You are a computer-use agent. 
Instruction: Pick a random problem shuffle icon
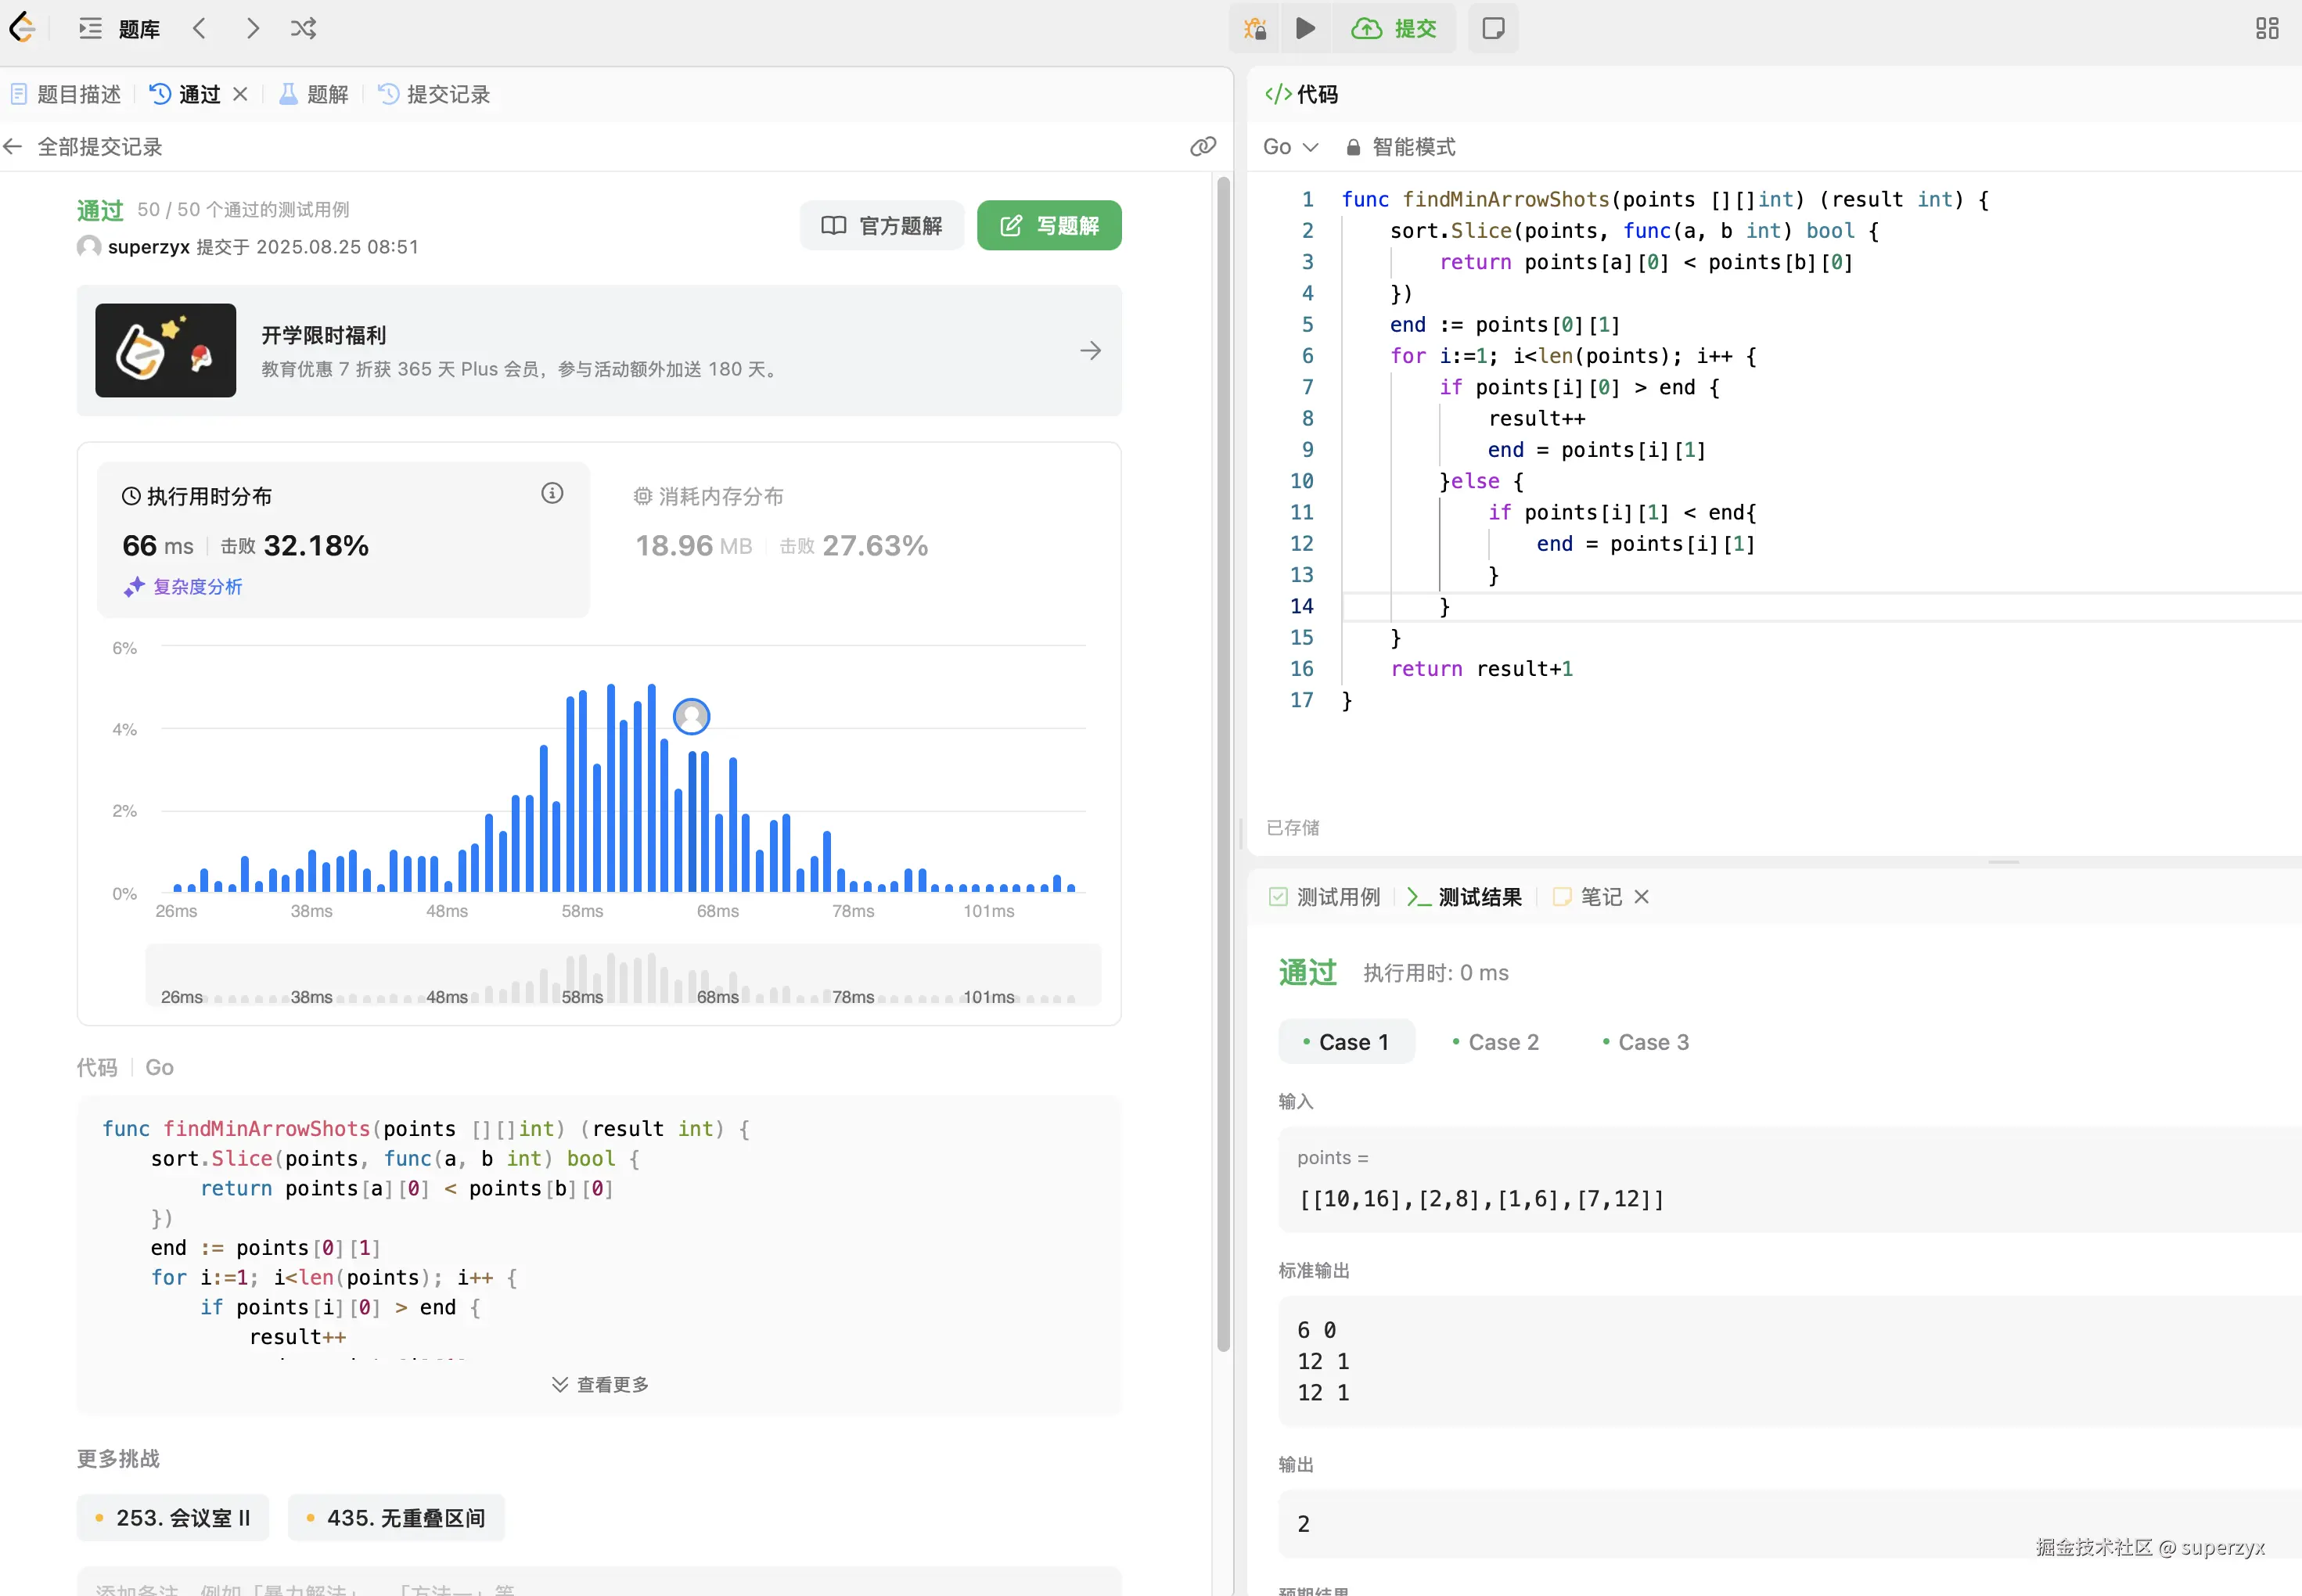click(303, 29)
